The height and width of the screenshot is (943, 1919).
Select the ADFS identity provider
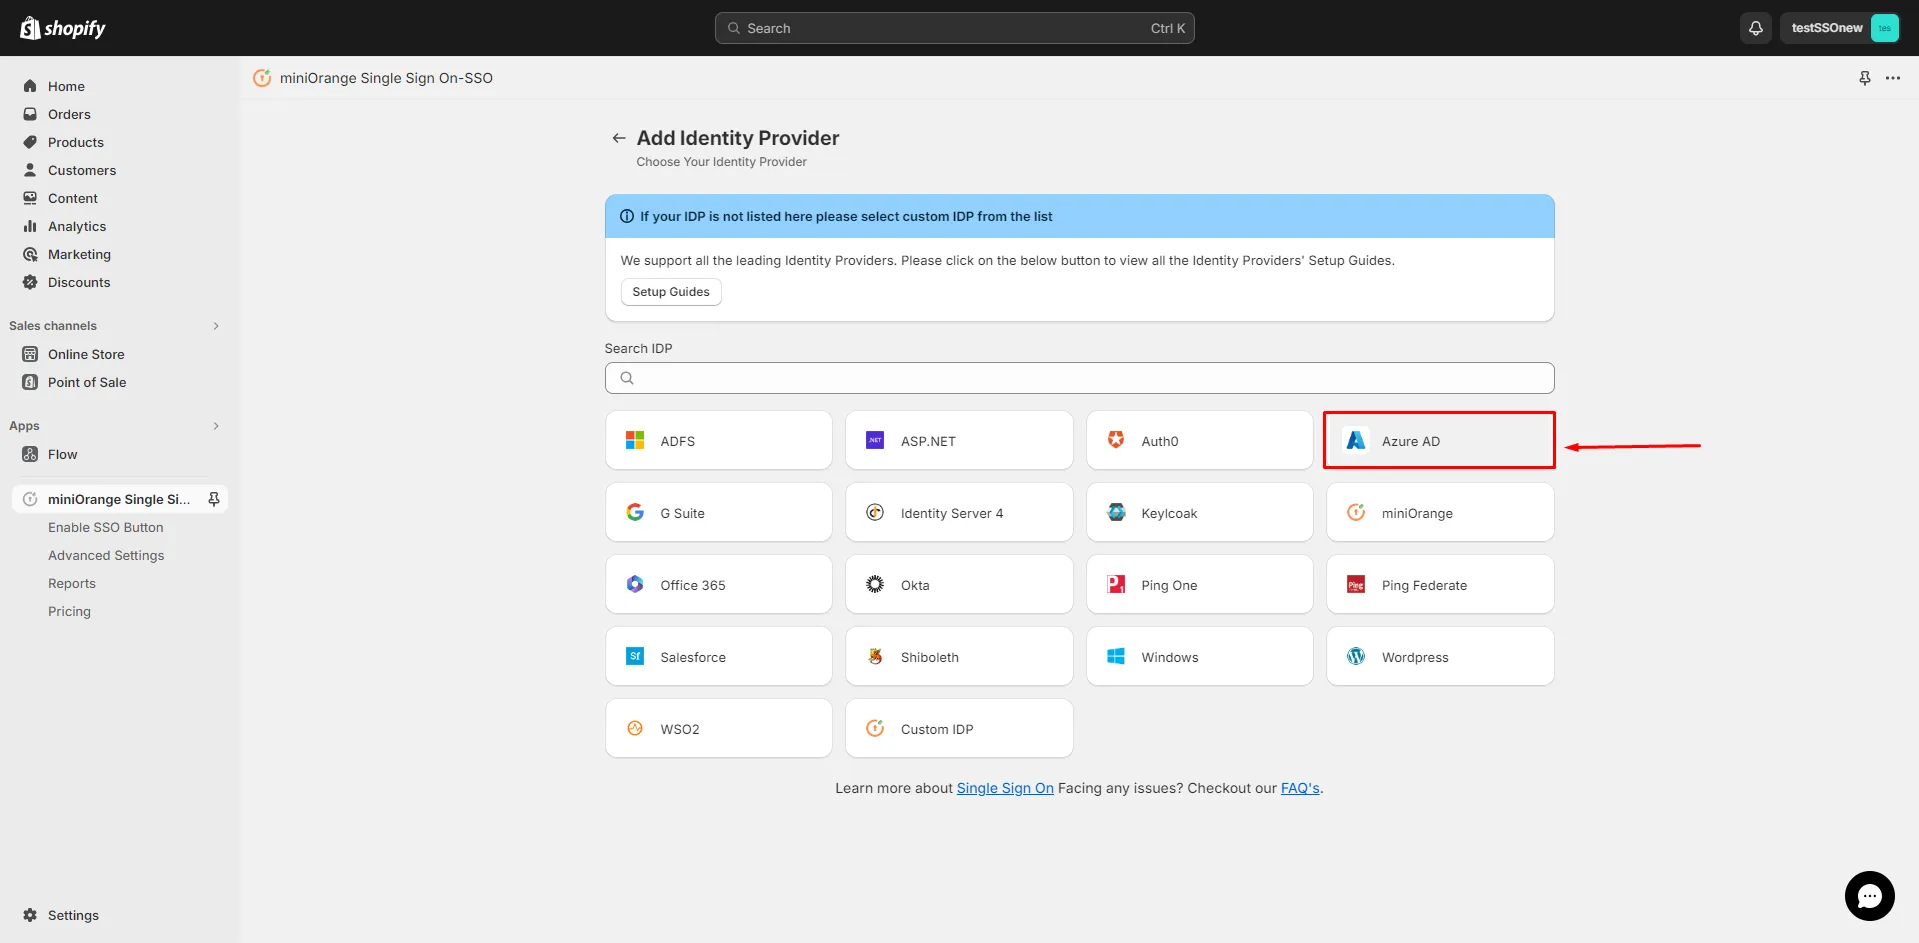[718, 441]
